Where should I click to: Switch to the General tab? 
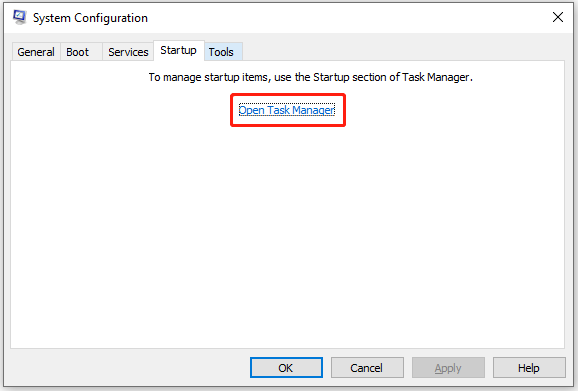(36, 52)
